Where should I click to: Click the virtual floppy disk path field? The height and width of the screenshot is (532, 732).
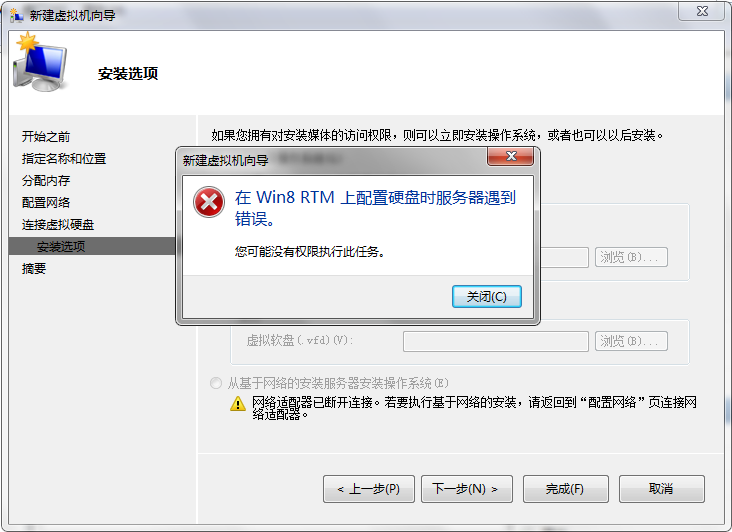tap(495, 341)
